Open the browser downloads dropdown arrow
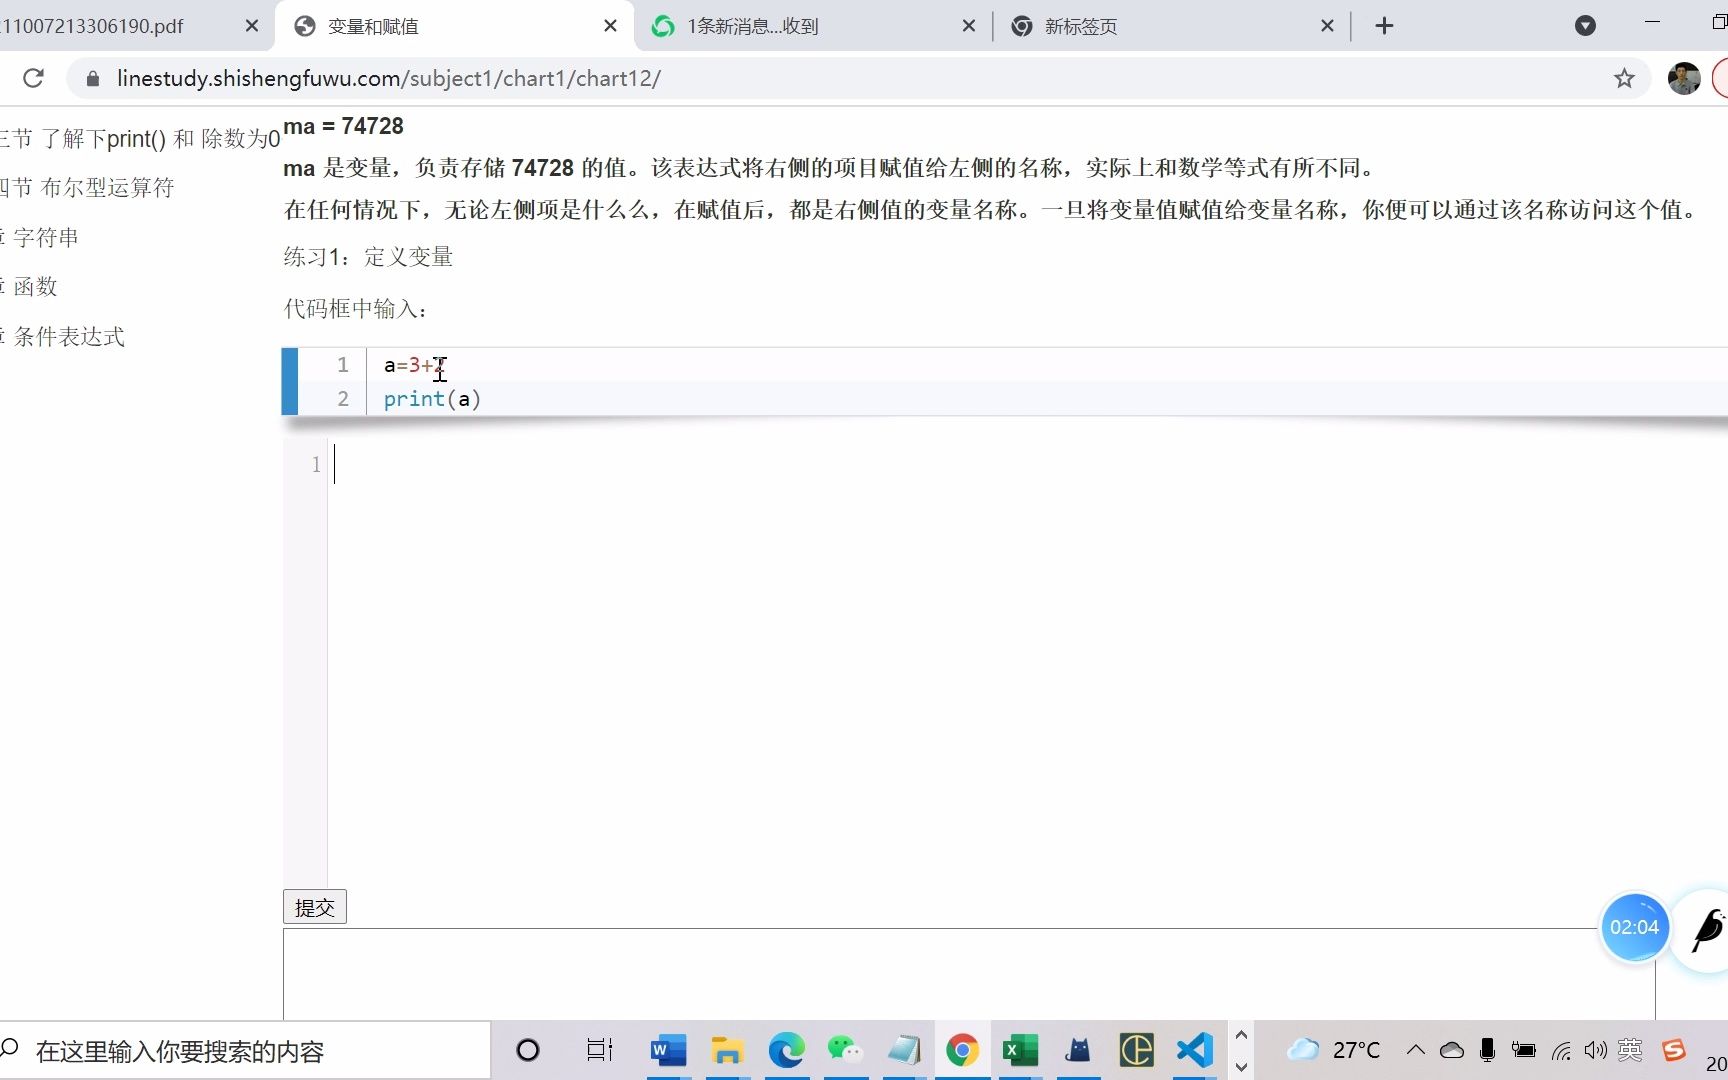This screenshot has width=1728, height=1080. [x=1584, y=26]
